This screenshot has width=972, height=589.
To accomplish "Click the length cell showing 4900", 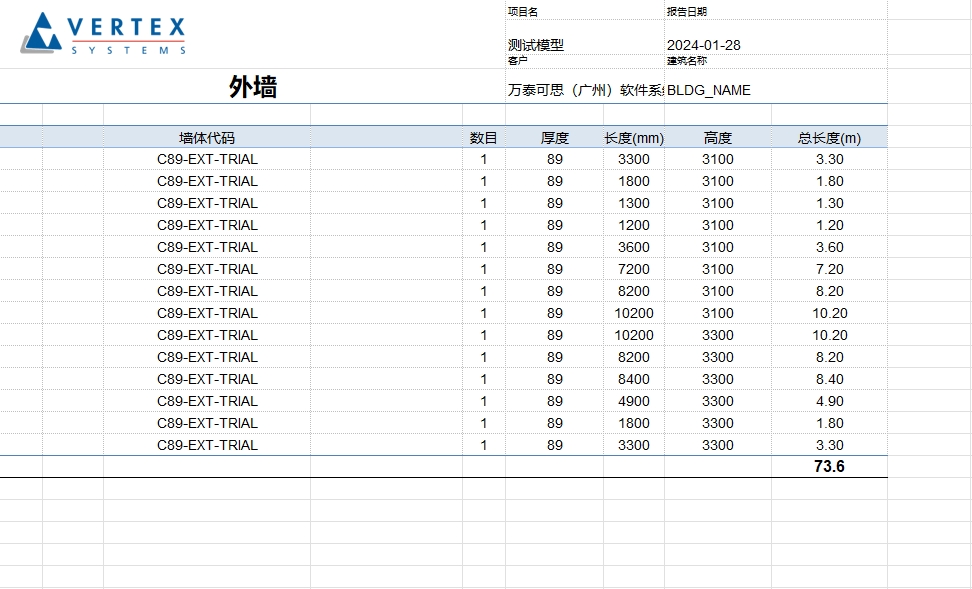I will tap(634, 401).
